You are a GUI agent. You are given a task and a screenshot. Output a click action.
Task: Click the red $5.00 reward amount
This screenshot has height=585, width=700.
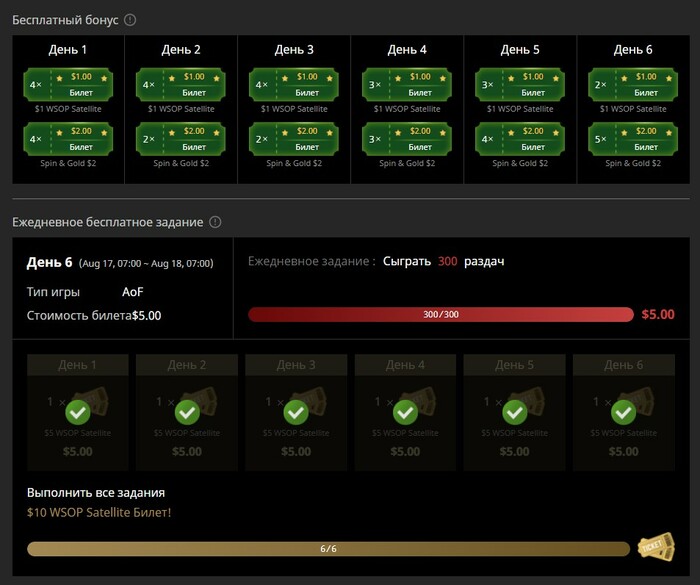[x=658, y=314]
